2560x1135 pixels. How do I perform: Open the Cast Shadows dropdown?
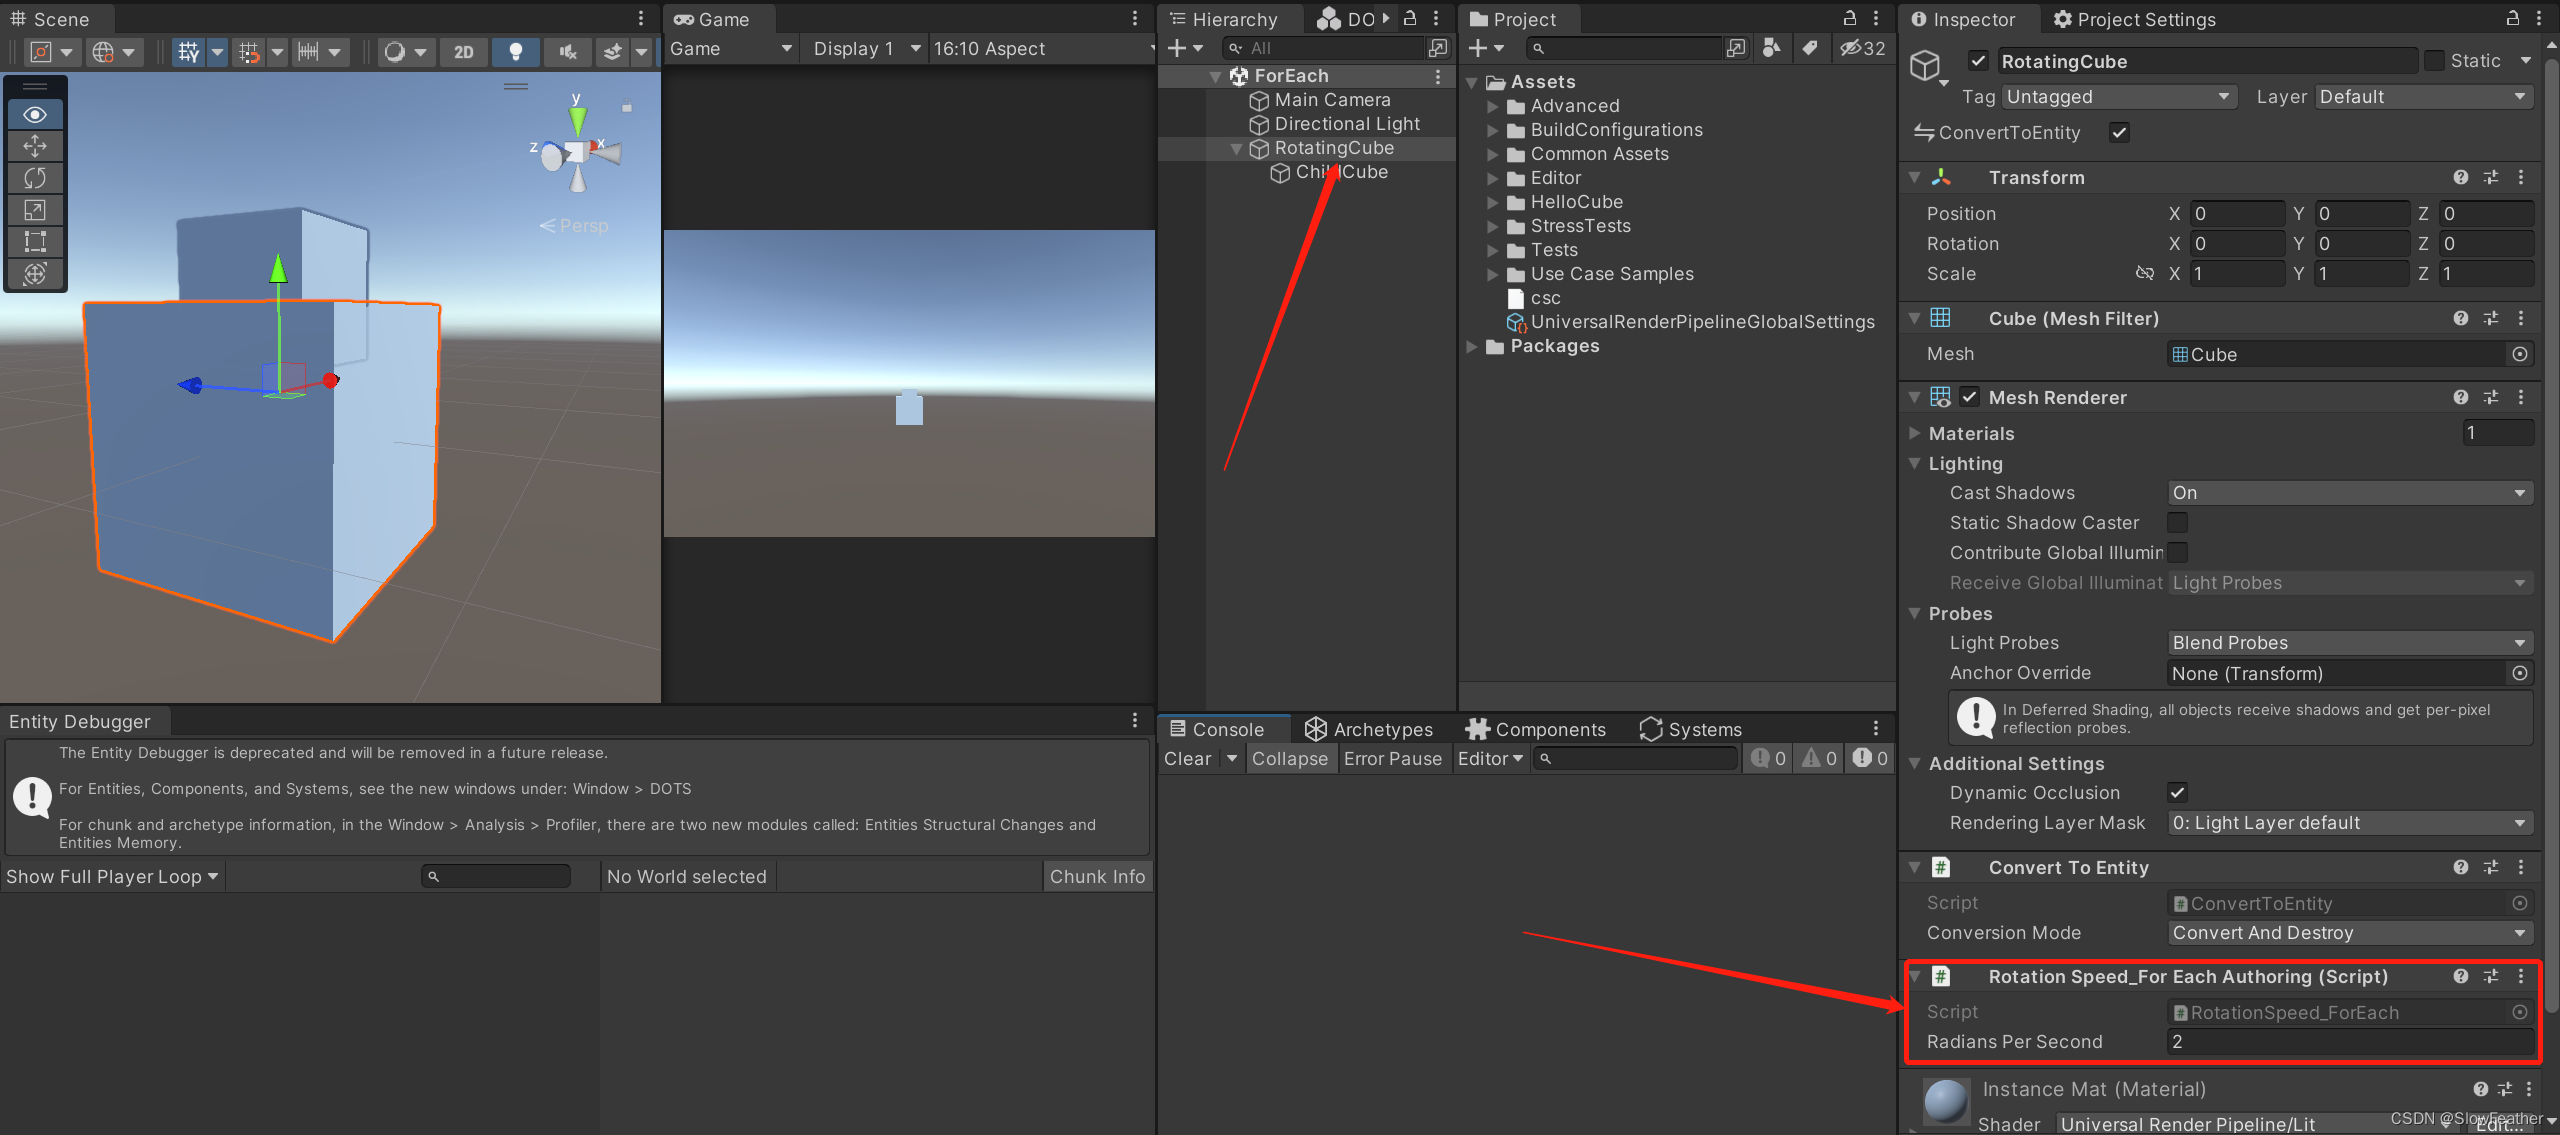2349,493
